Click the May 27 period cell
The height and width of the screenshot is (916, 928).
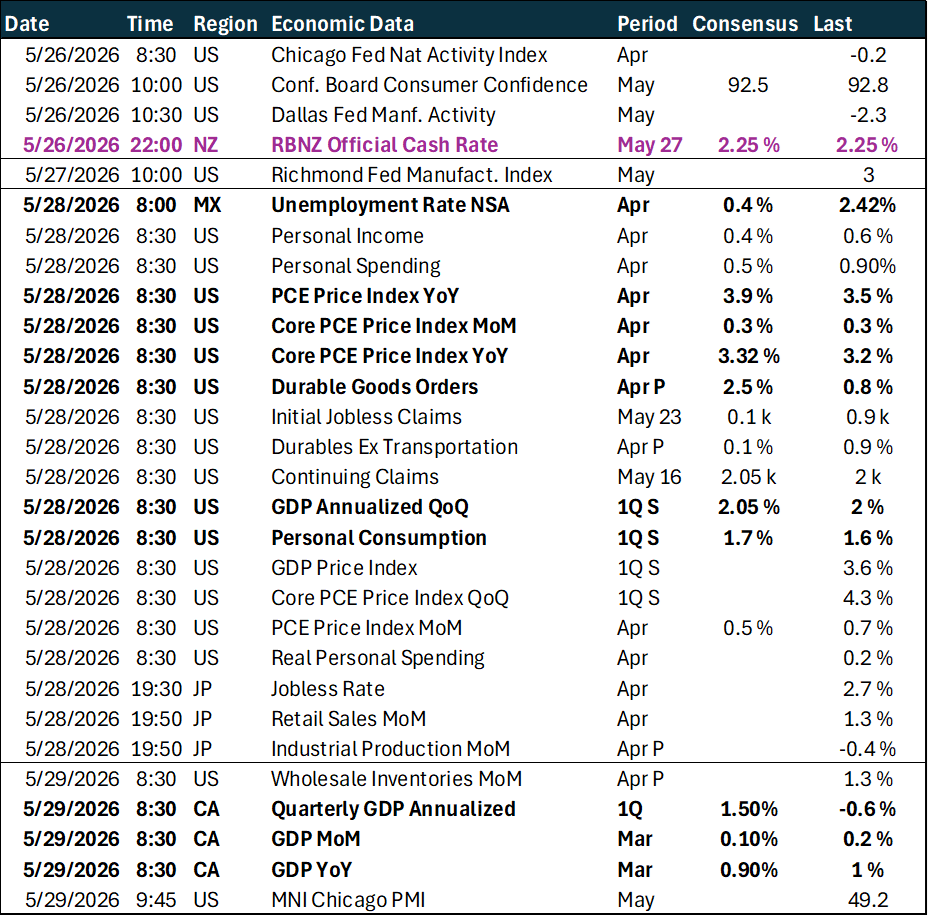click(649, 145)
